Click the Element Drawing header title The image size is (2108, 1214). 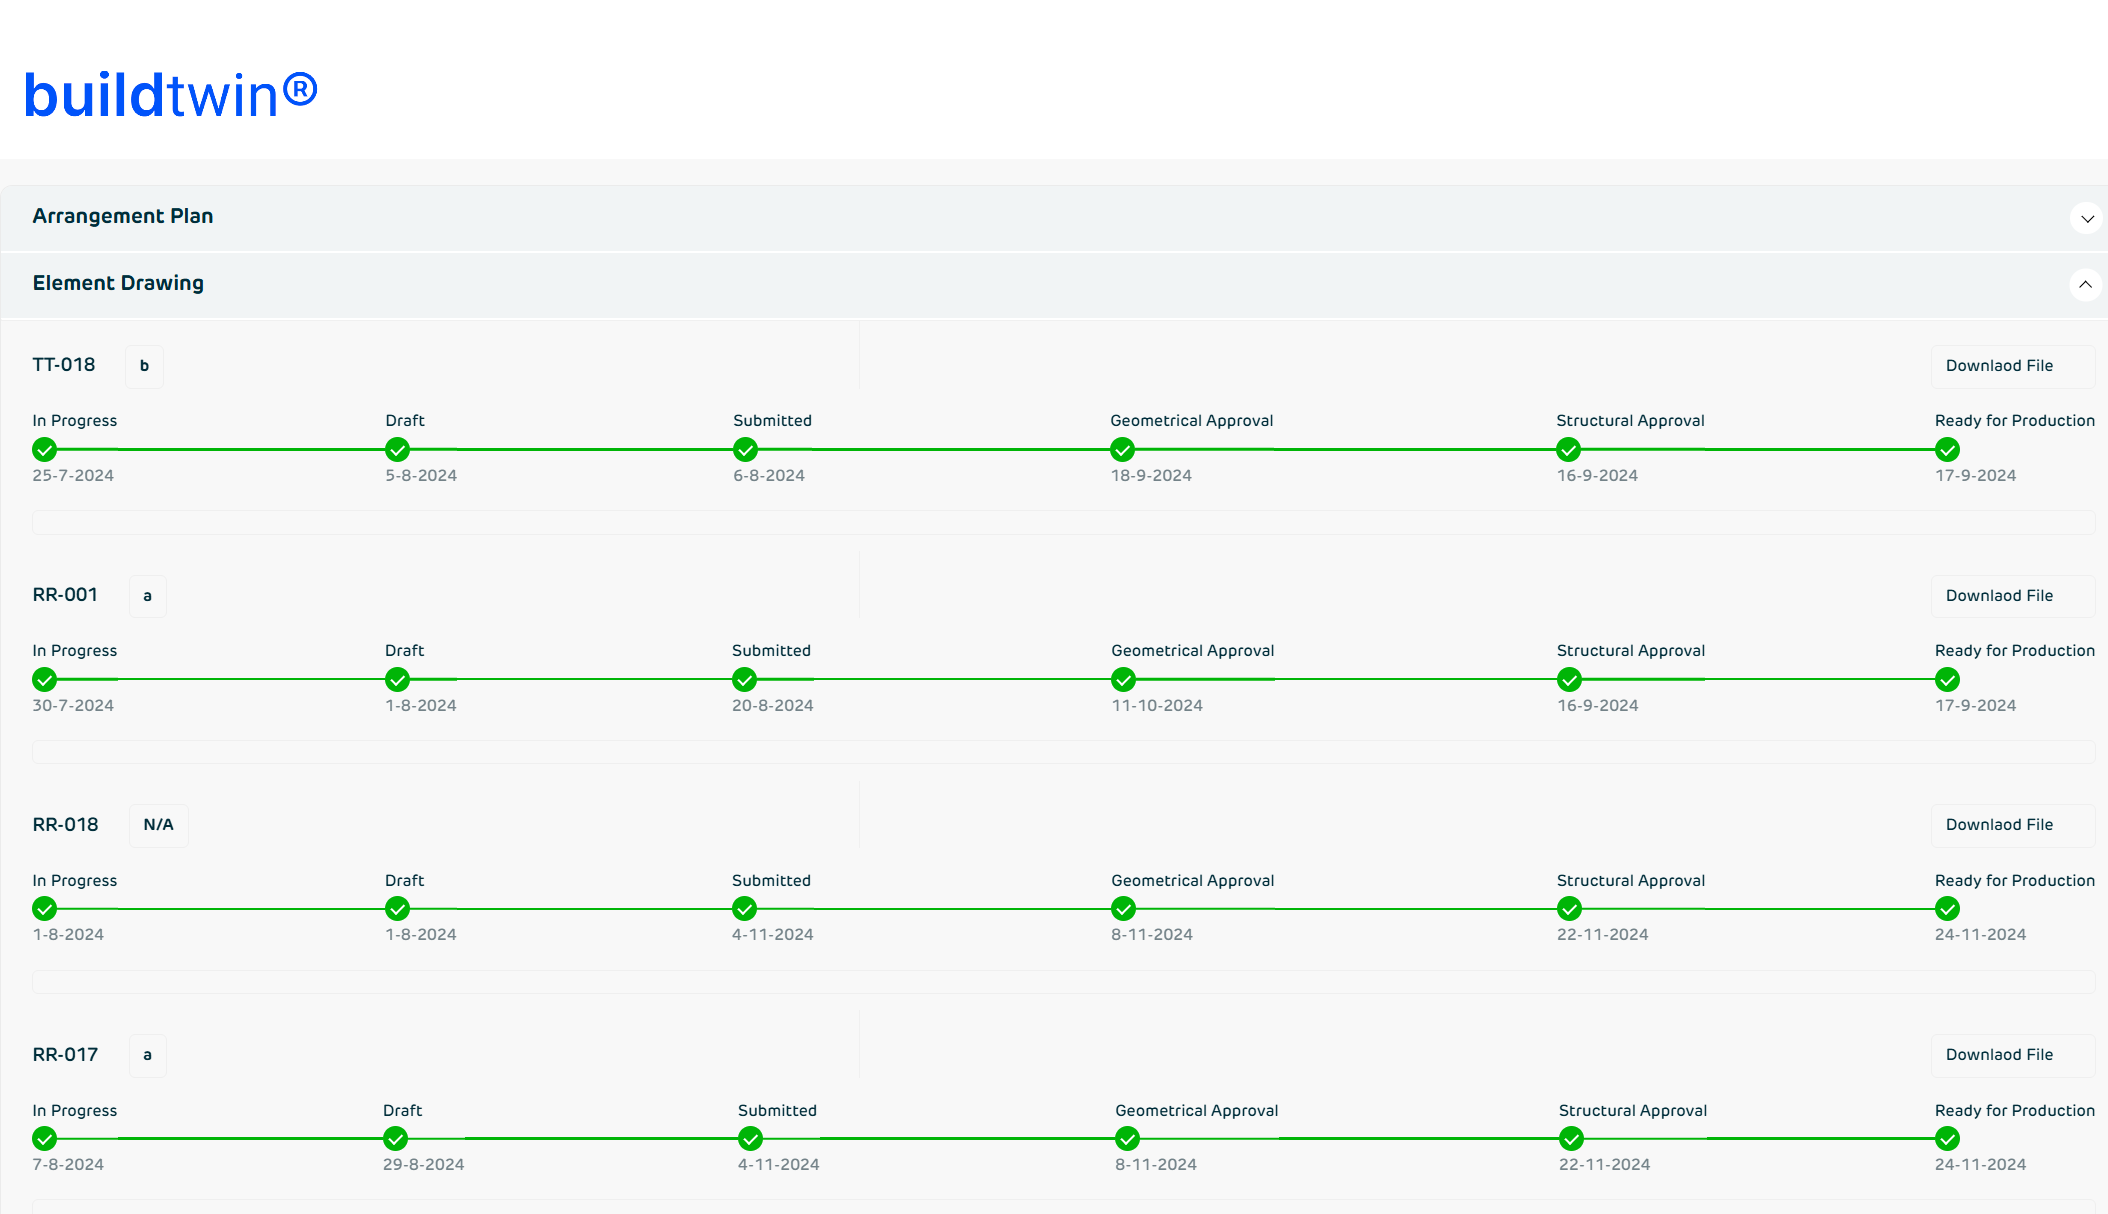point(118,283)
